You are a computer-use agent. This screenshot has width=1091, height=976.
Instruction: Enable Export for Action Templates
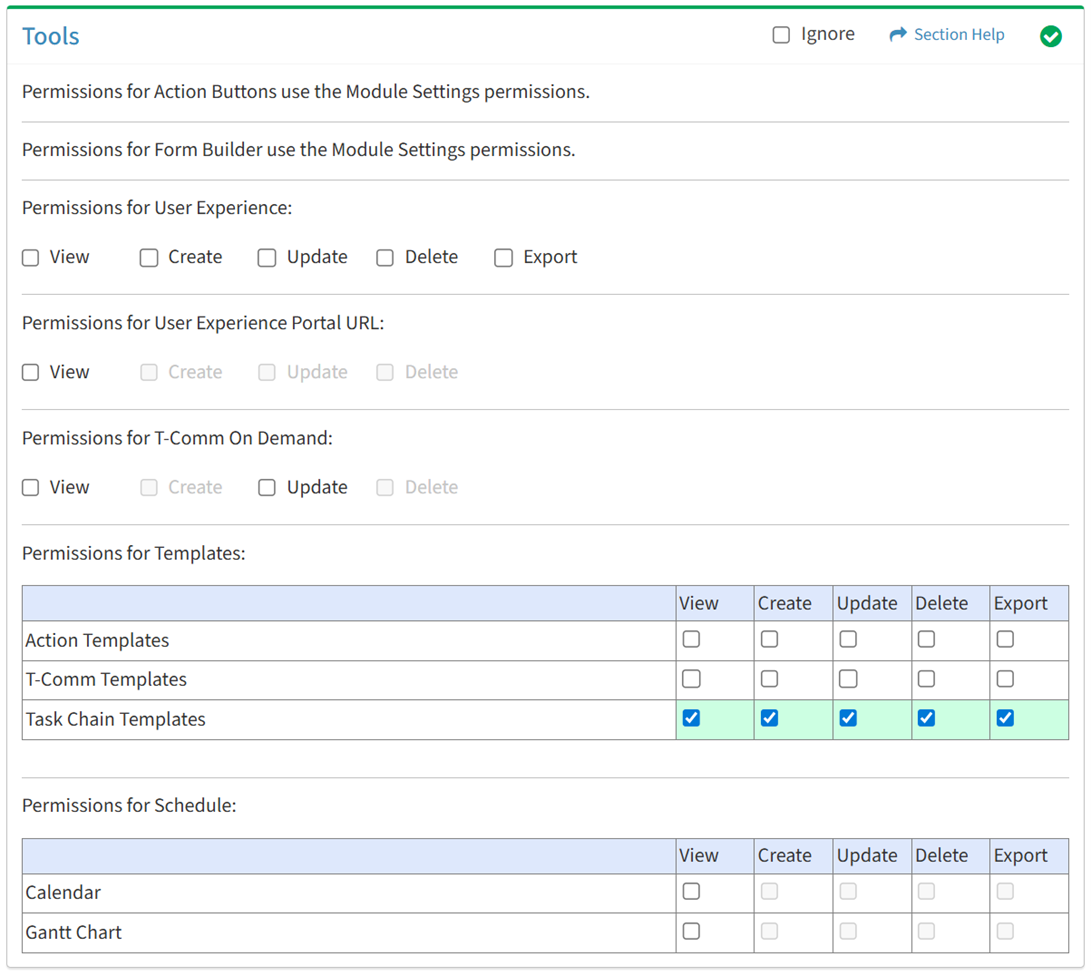[1005, 639]
